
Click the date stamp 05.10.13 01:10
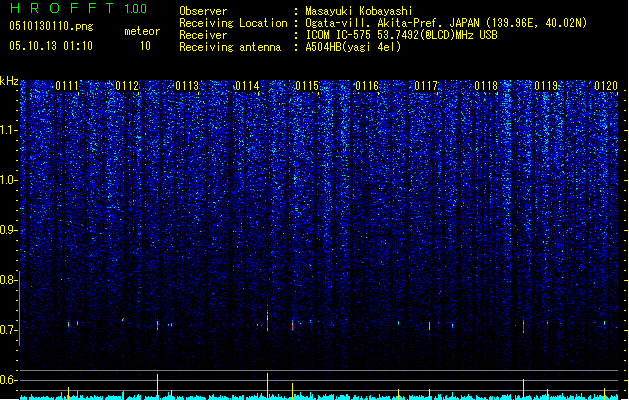pos(51,46)
